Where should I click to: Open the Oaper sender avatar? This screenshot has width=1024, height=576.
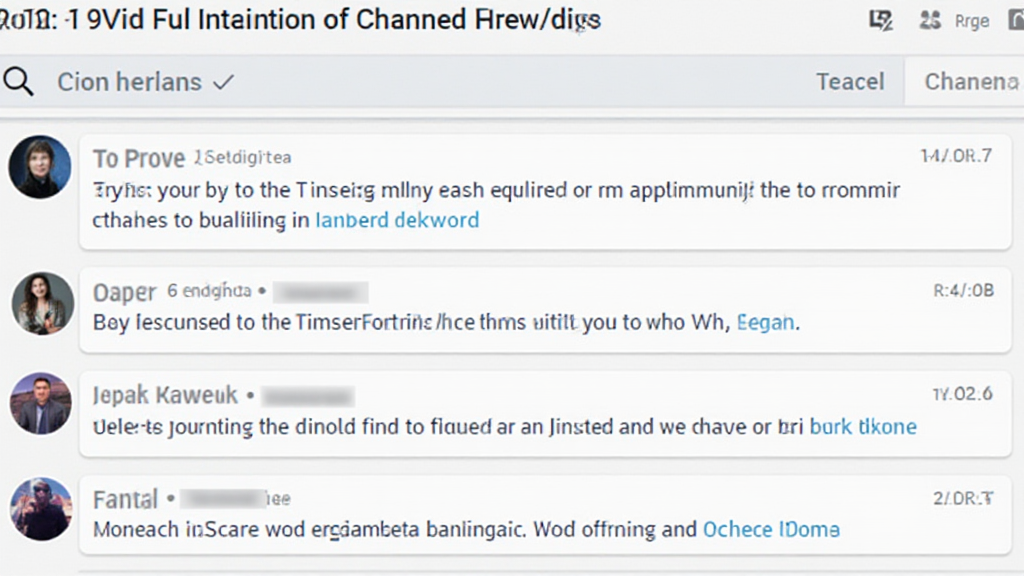[43, 303]
